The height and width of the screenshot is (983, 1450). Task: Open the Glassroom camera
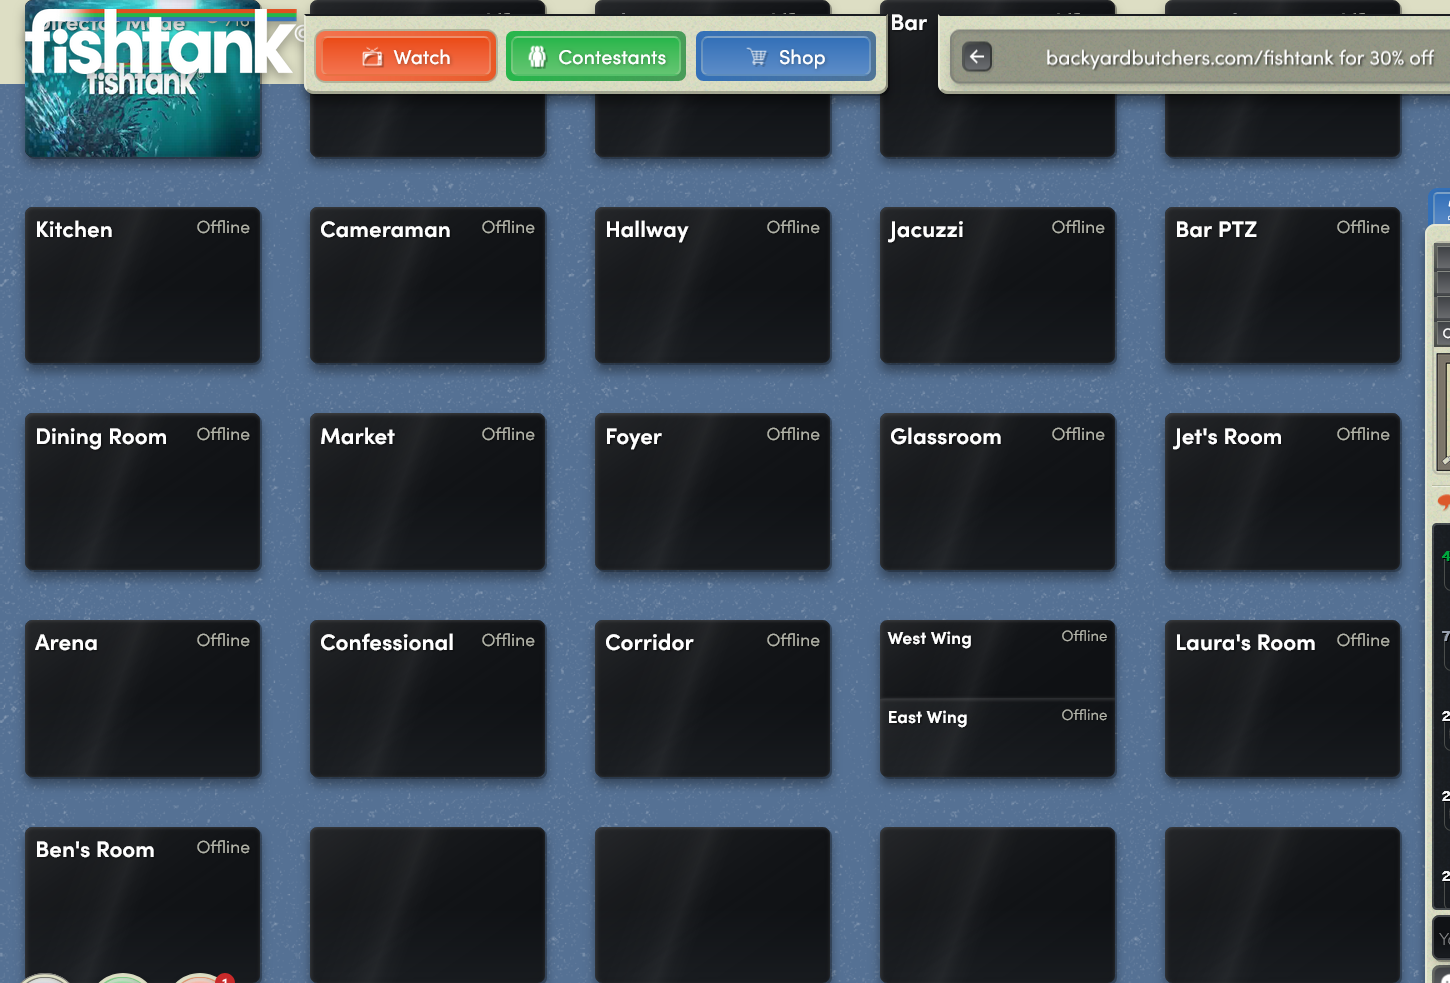point(998,492)
